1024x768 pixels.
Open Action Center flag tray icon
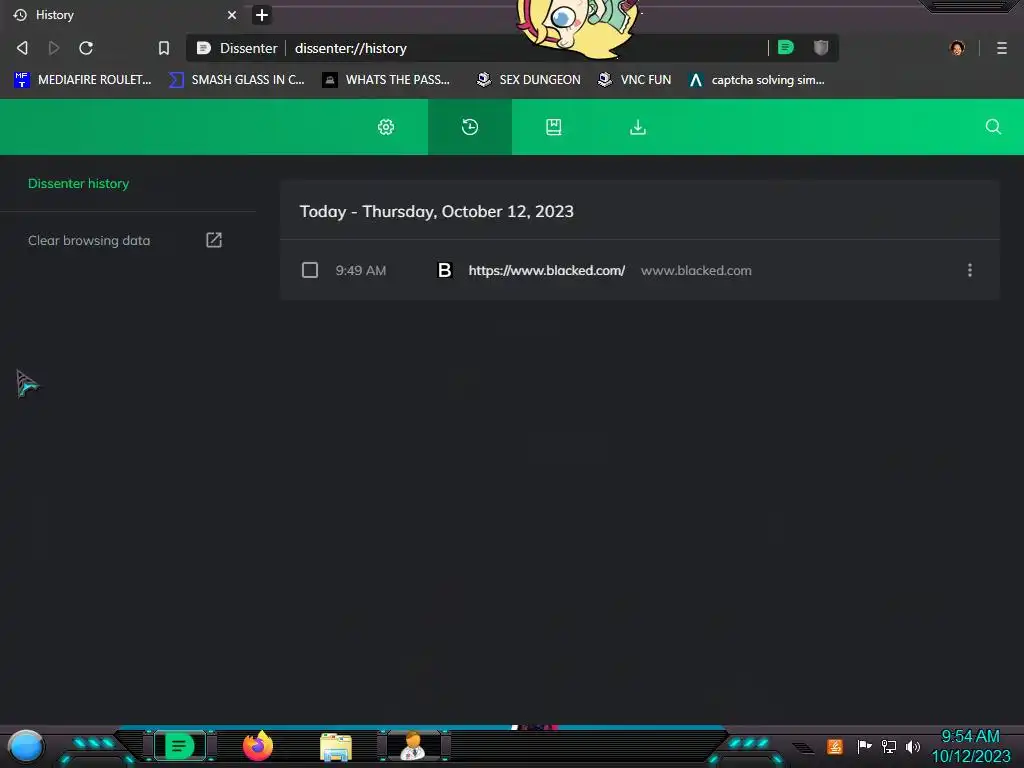864,746
